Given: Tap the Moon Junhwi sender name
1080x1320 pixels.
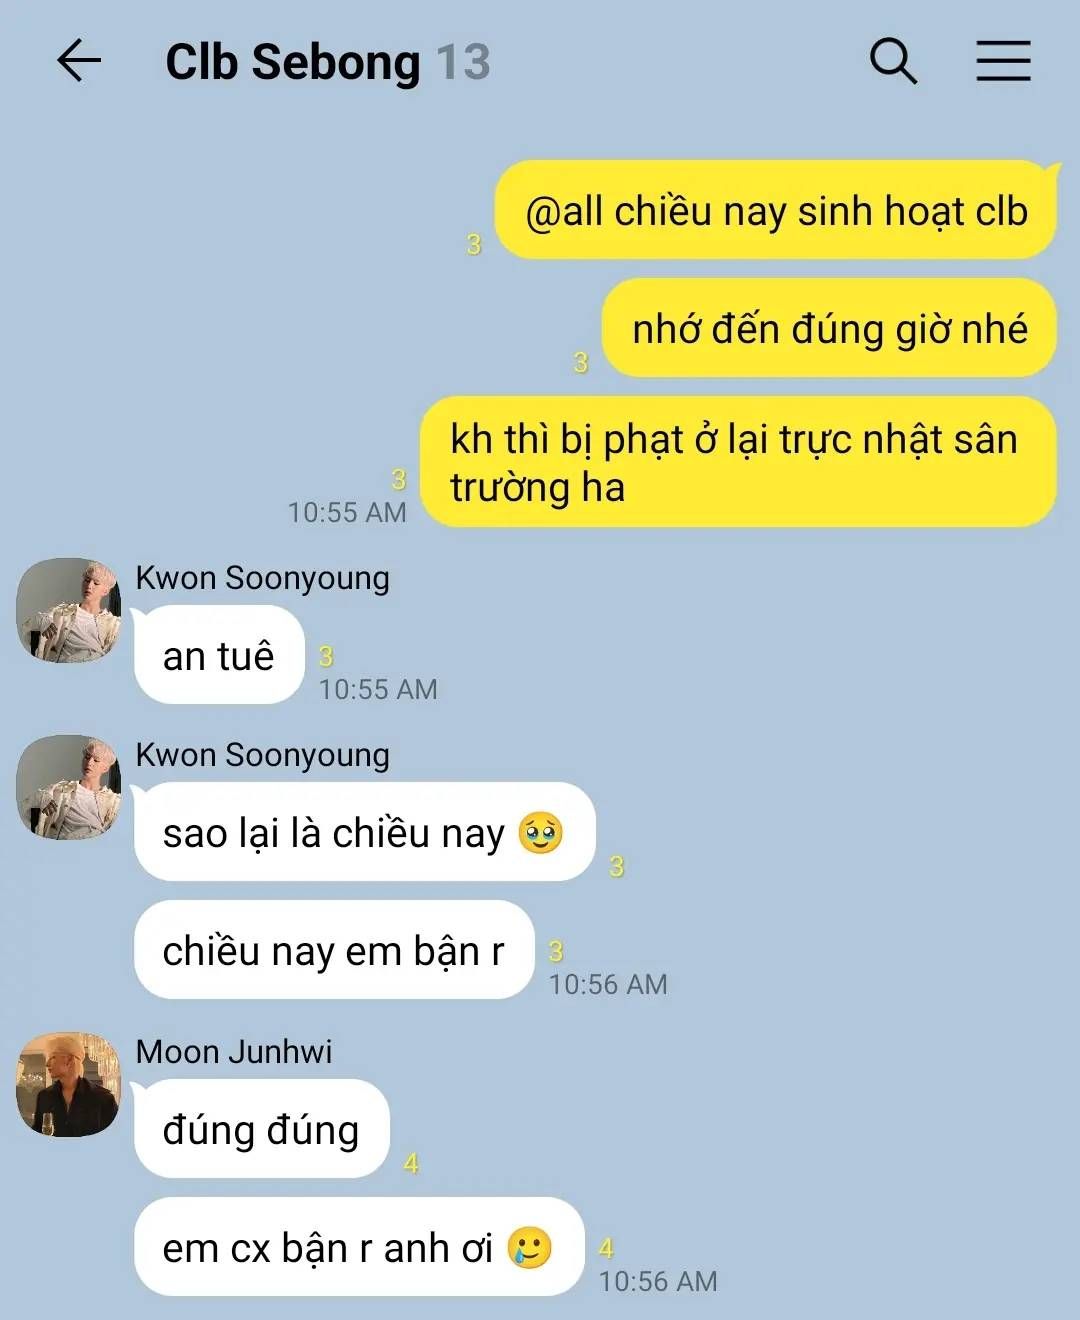Looking at the screenshot, I should pos(234,1052).
